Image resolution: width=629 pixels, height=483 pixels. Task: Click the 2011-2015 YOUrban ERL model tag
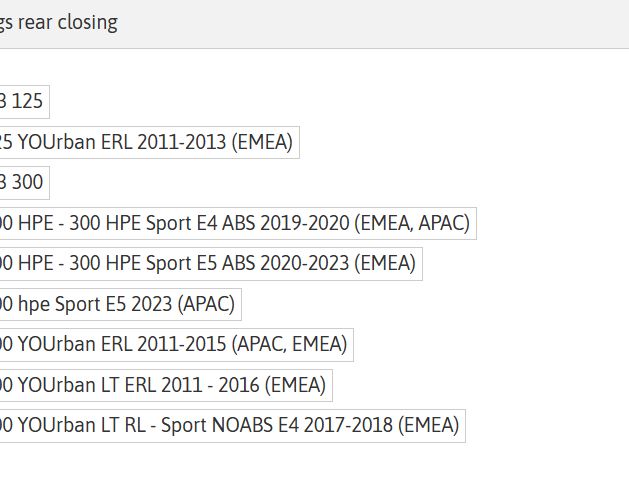pos(174,345)
